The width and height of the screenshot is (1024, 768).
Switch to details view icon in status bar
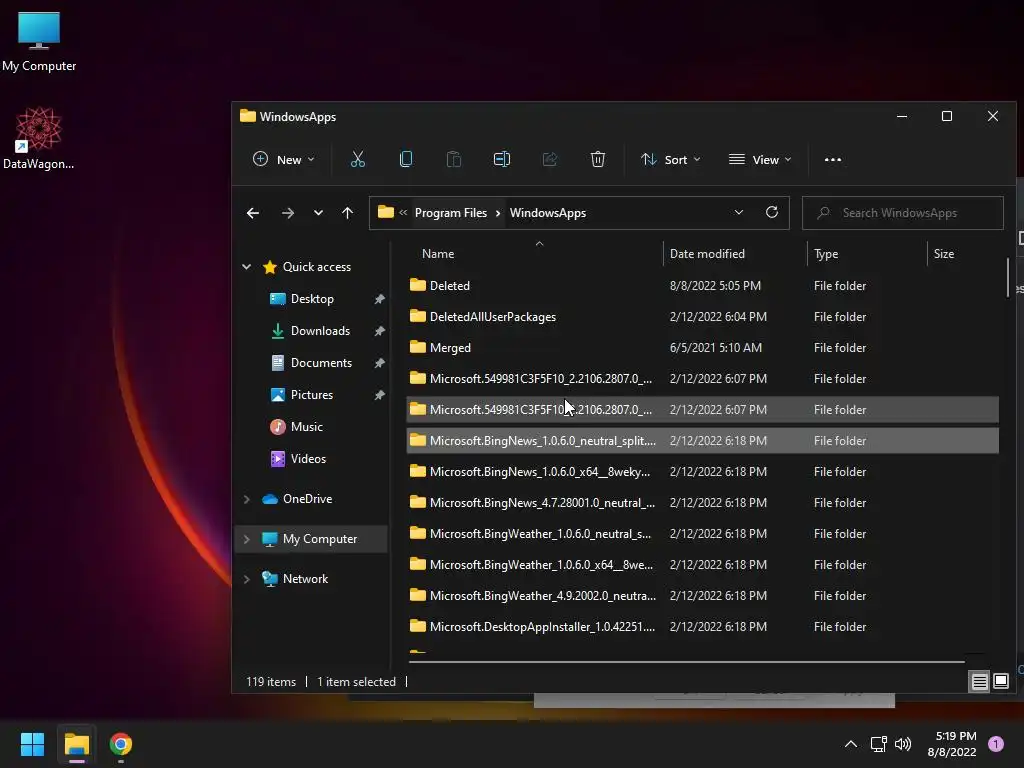pyautogui.click(x=980, y=682)
